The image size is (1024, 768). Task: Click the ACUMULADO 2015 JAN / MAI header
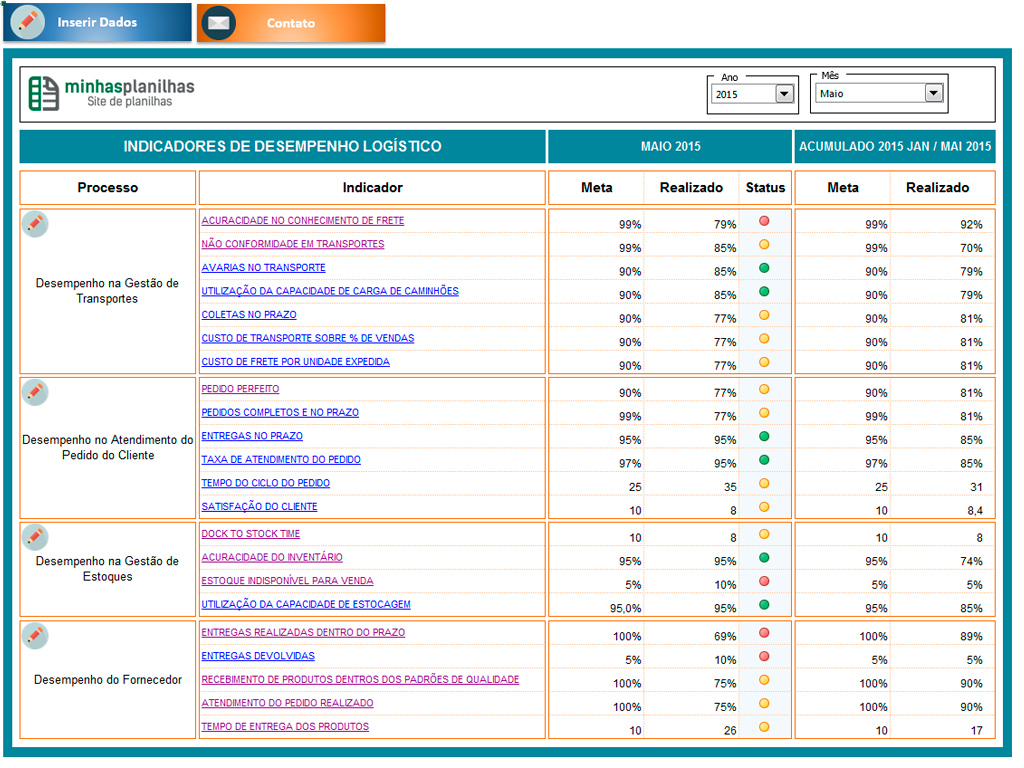tap(895, 146)
